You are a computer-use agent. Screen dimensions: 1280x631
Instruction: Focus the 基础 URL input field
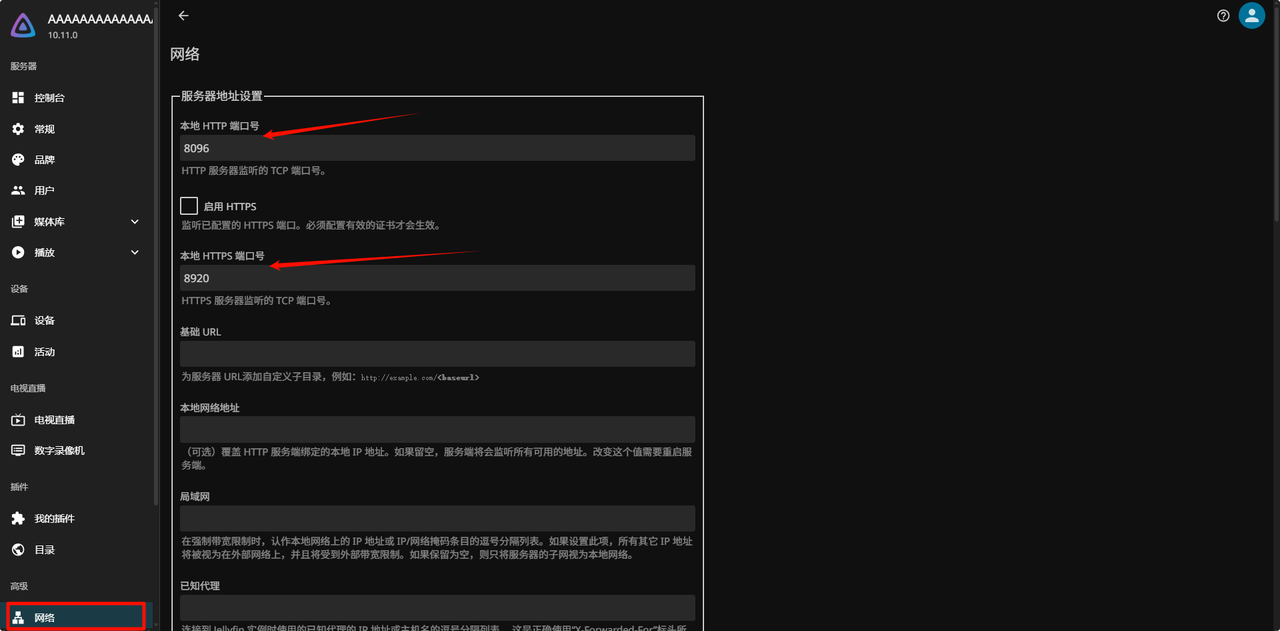click(437, 354)
